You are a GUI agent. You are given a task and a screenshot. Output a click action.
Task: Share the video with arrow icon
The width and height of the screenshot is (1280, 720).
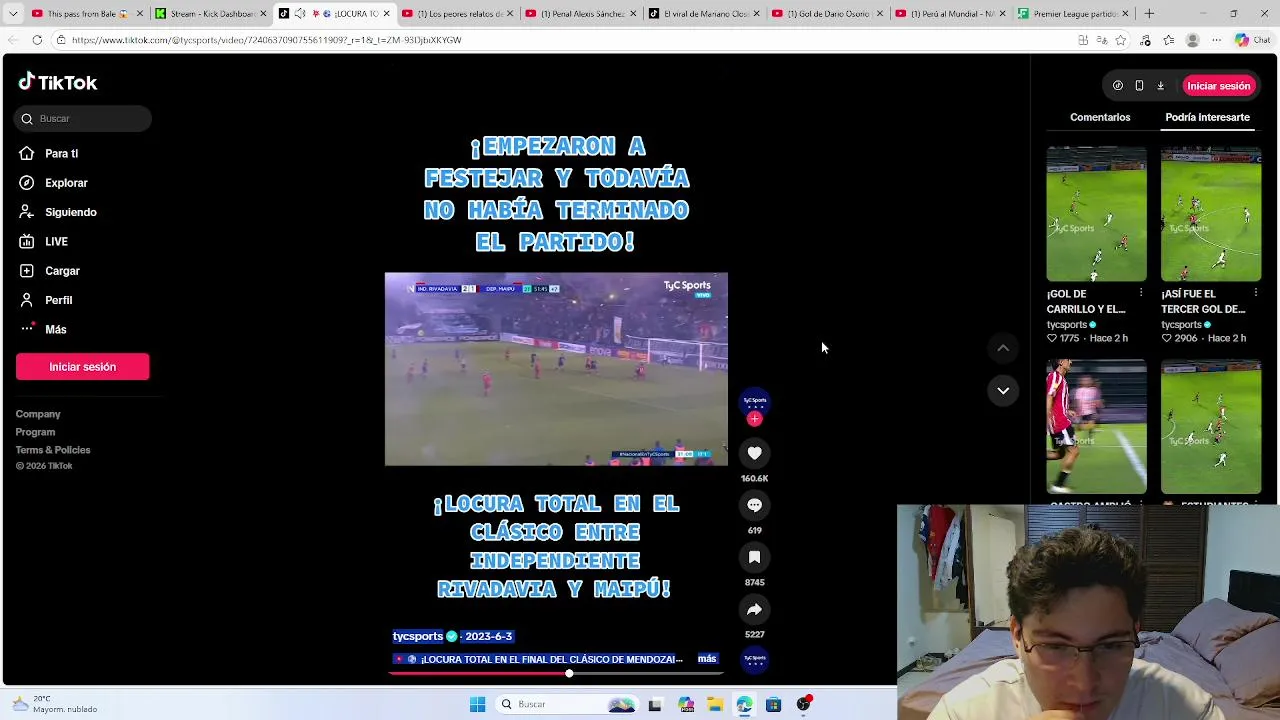(x=755, y=609)
